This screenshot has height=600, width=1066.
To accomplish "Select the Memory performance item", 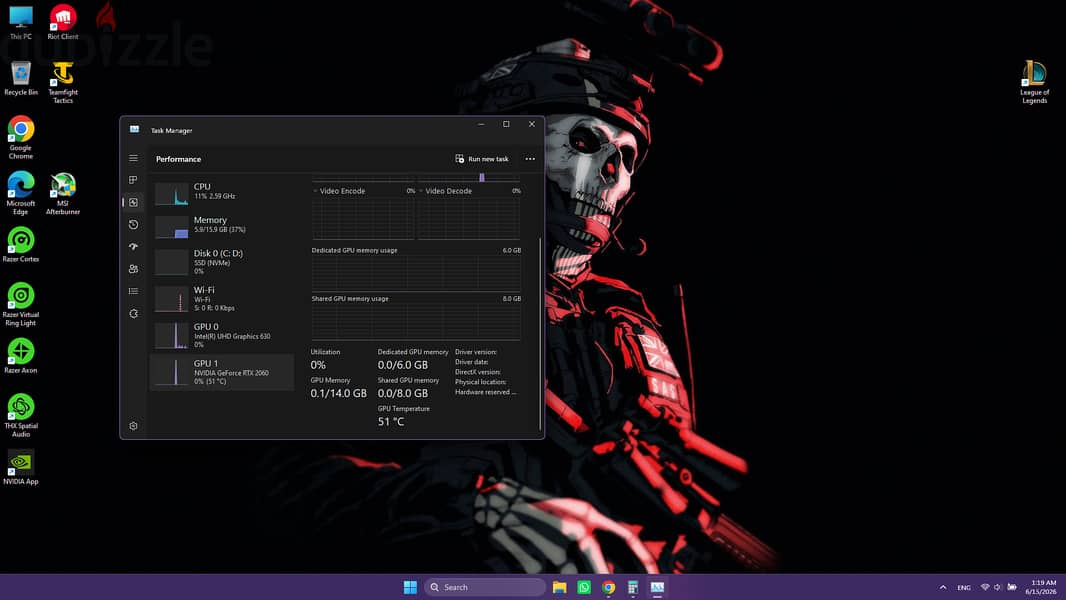I will [222, 225].
